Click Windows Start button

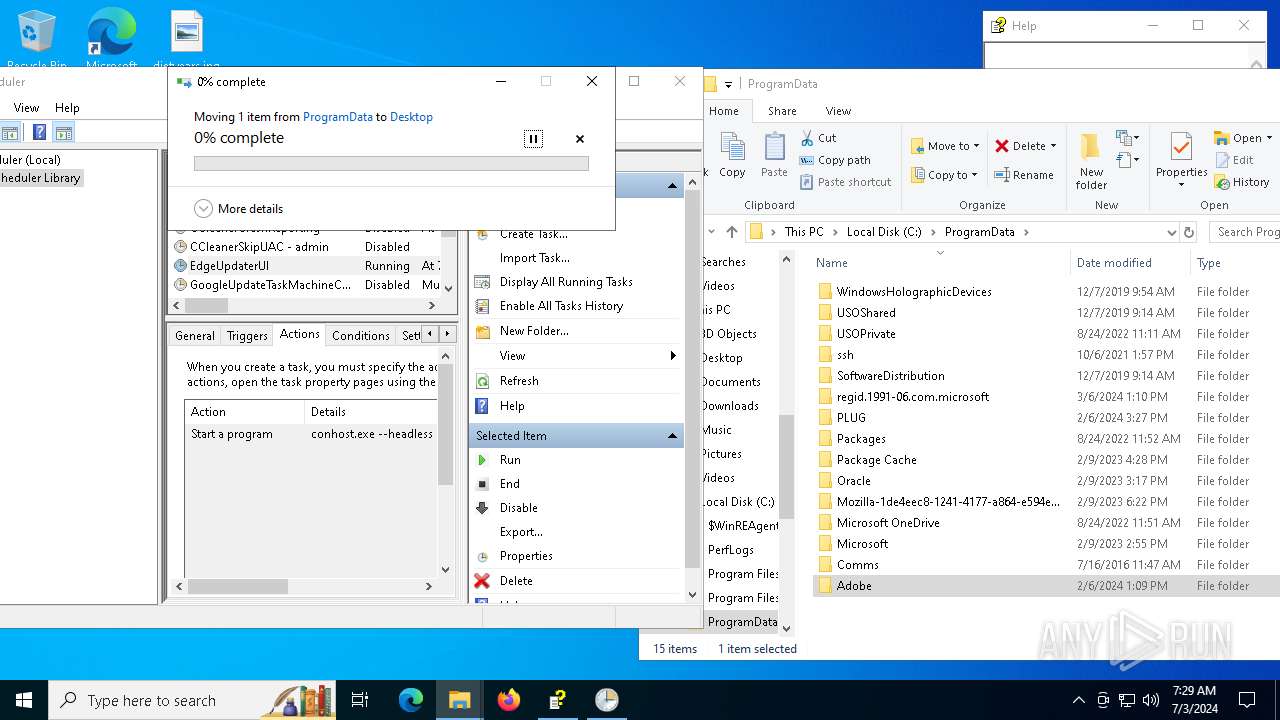pyautogui.click(x=24, y=700)
